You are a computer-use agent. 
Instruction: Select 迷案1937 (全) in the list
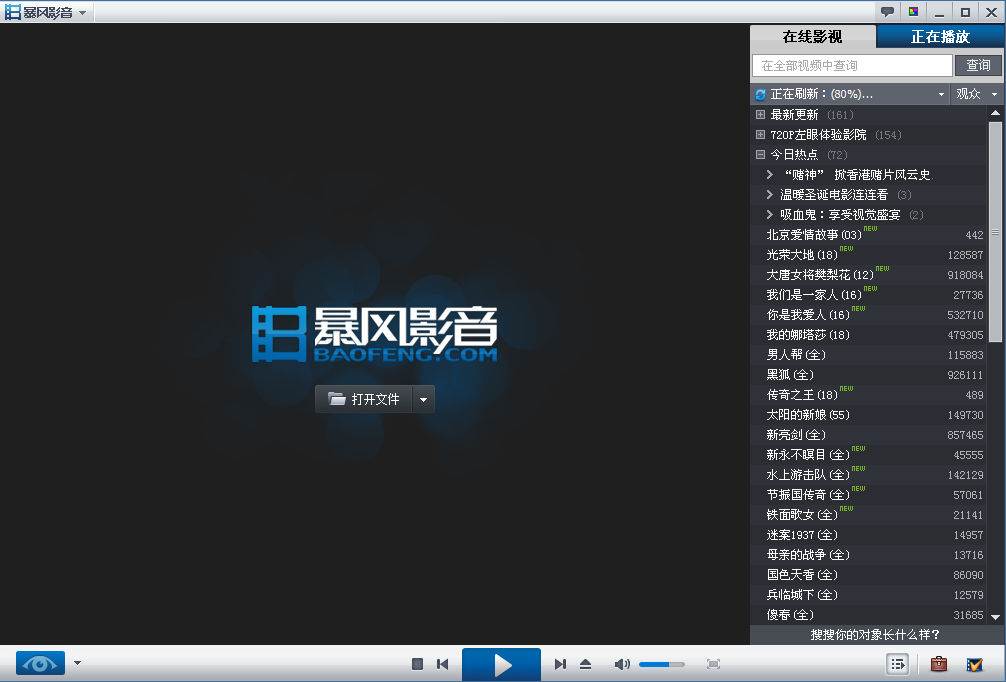click(869, 534)
